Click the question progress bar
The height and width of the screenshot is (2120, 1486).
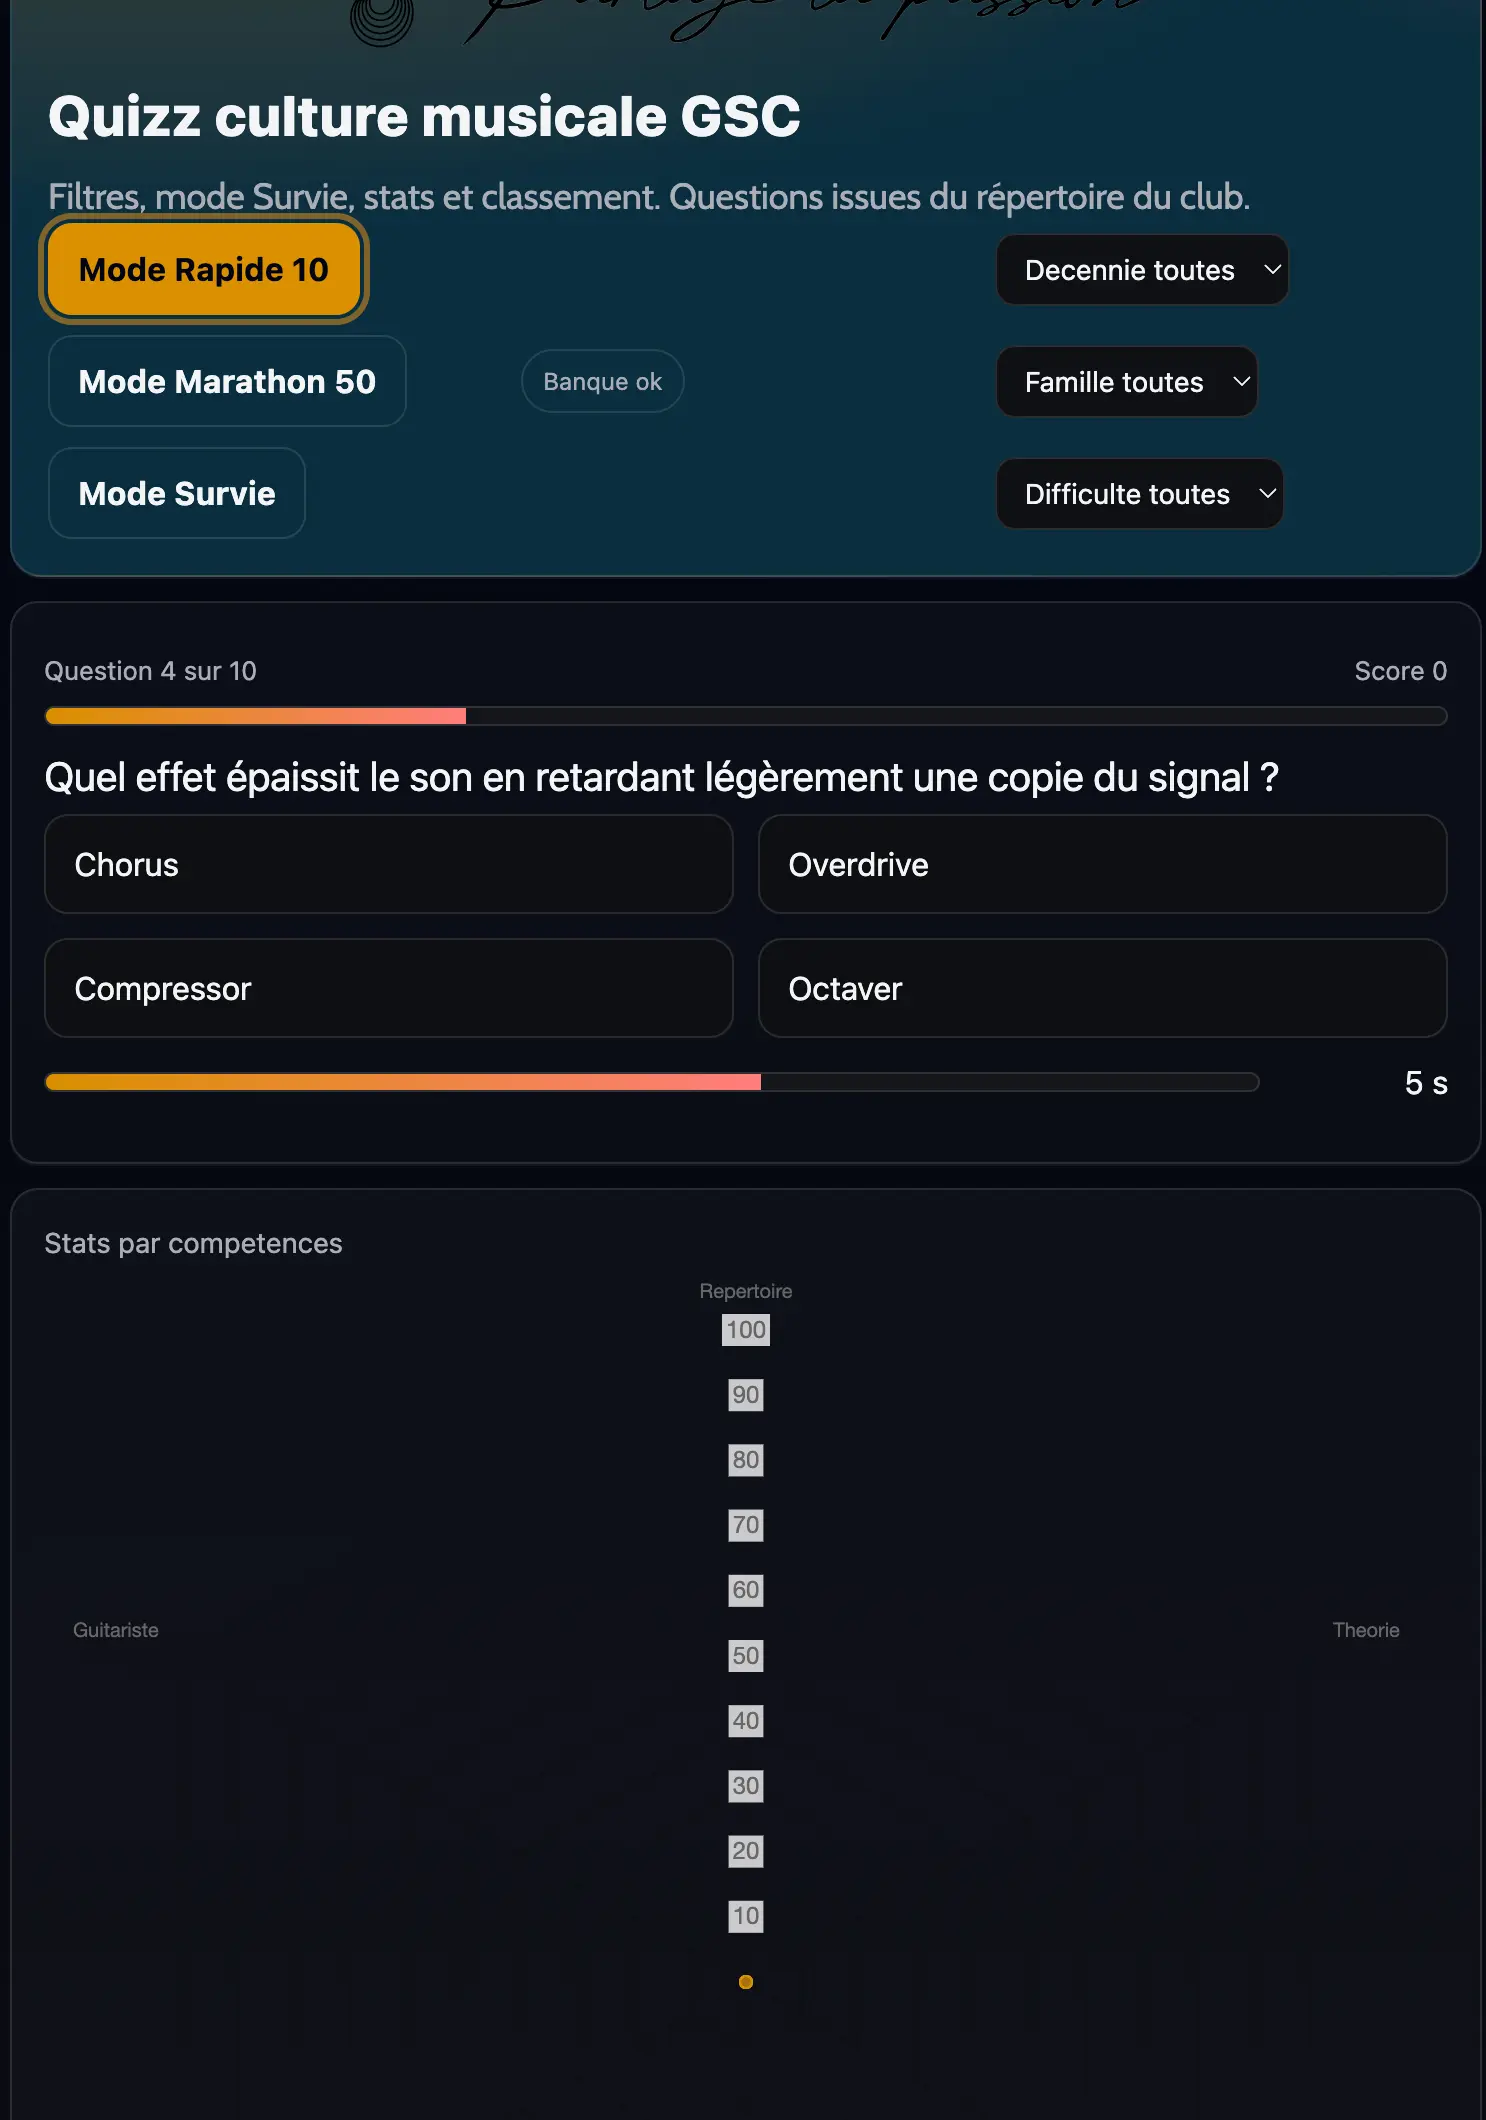(x=745, y=716)
